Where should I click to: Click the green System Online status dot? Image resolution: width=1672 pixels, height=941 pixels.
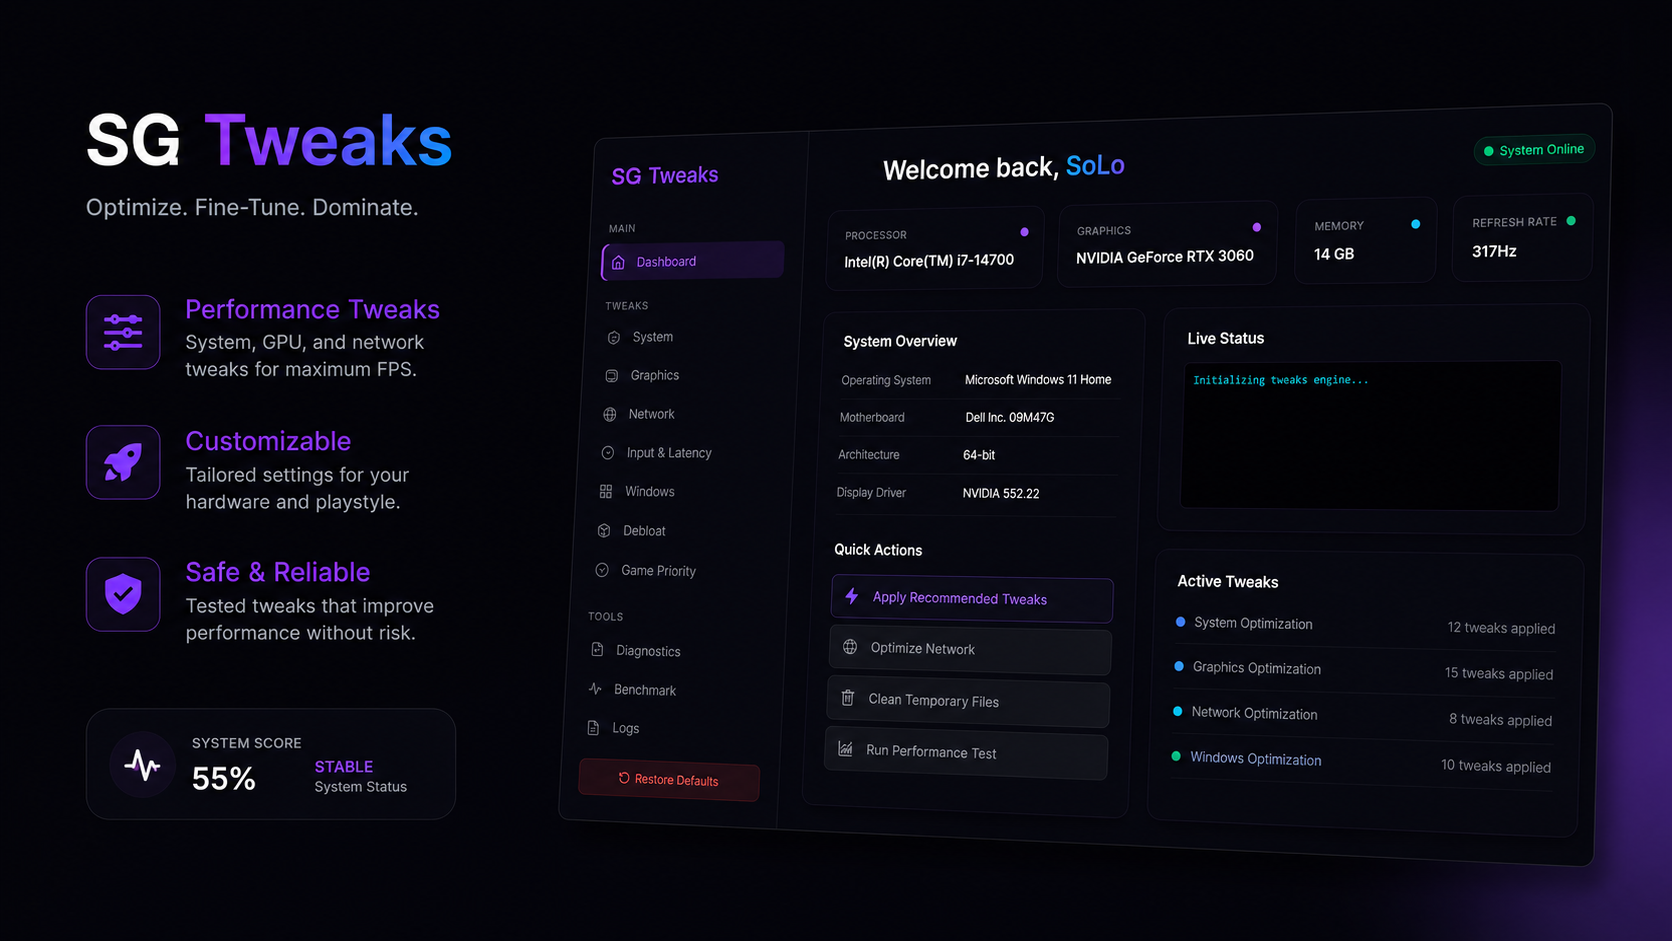(1489, 151)
